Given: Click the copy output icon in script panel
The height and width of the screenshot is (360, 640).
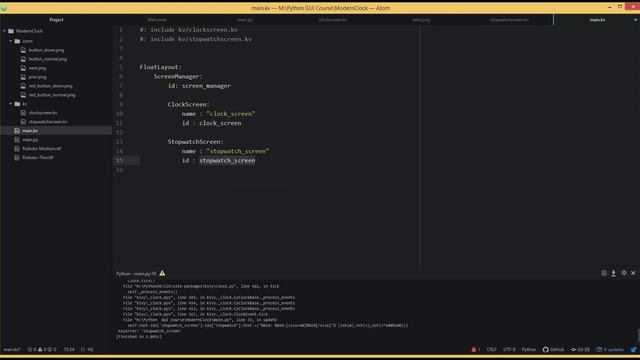Looking at the screenshot, I should [x=604, y=273].
